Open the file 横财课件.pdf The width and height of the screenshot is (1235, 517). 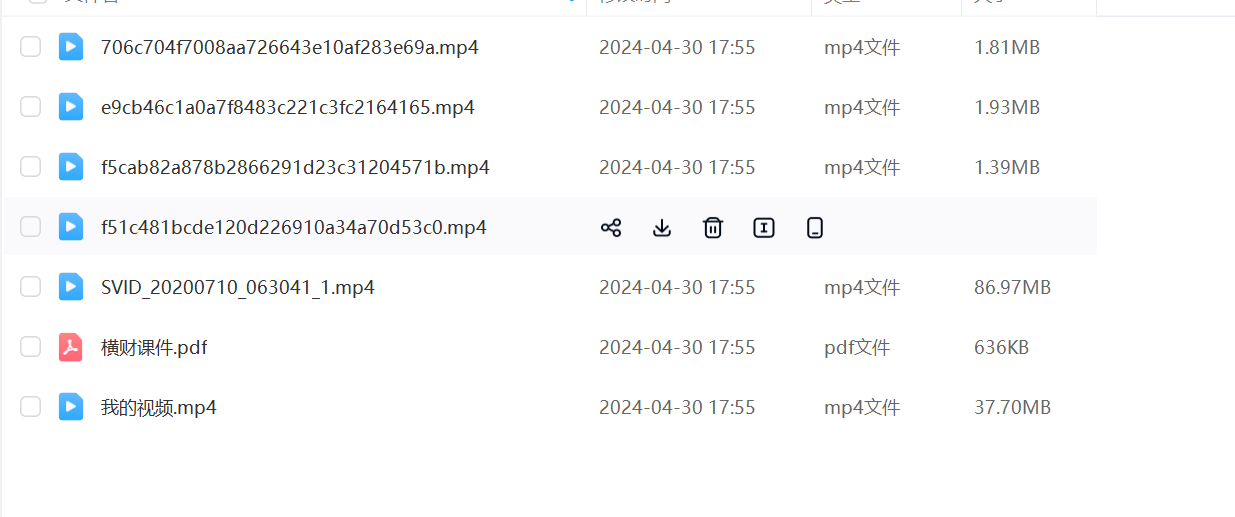(154, 348)
